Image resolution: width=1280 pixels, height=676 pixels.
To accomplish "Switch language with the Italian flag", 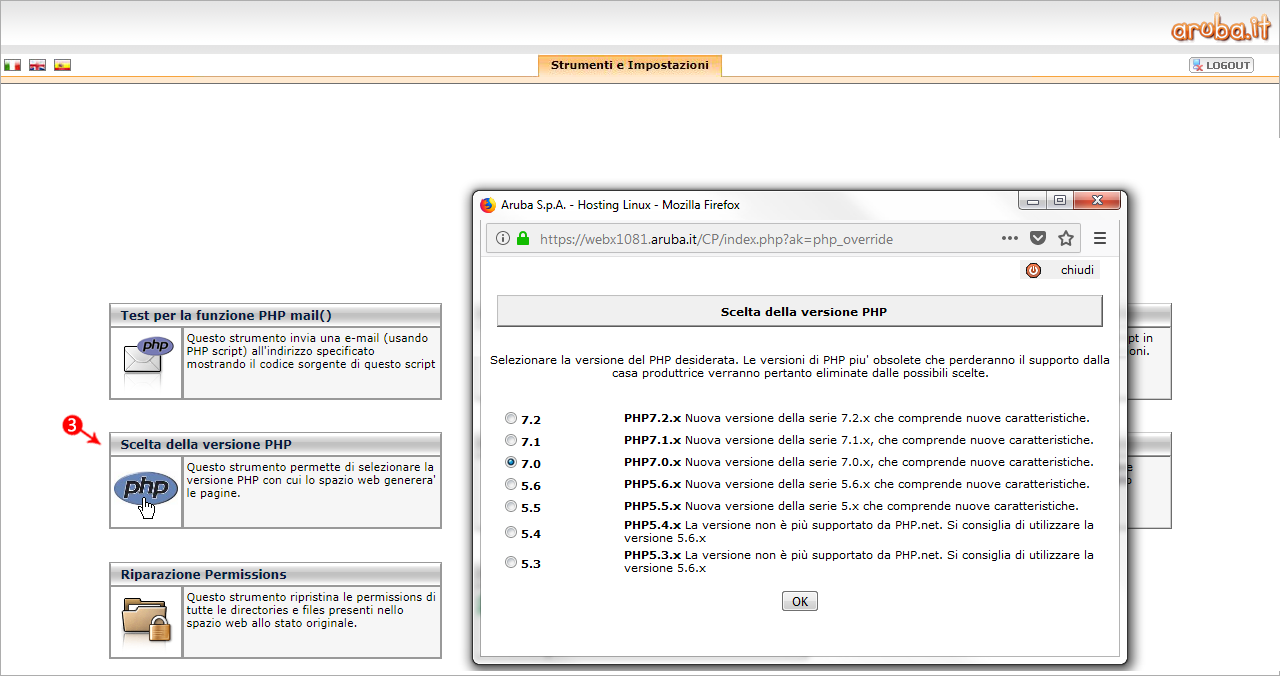I will click(x=12, y=65).
